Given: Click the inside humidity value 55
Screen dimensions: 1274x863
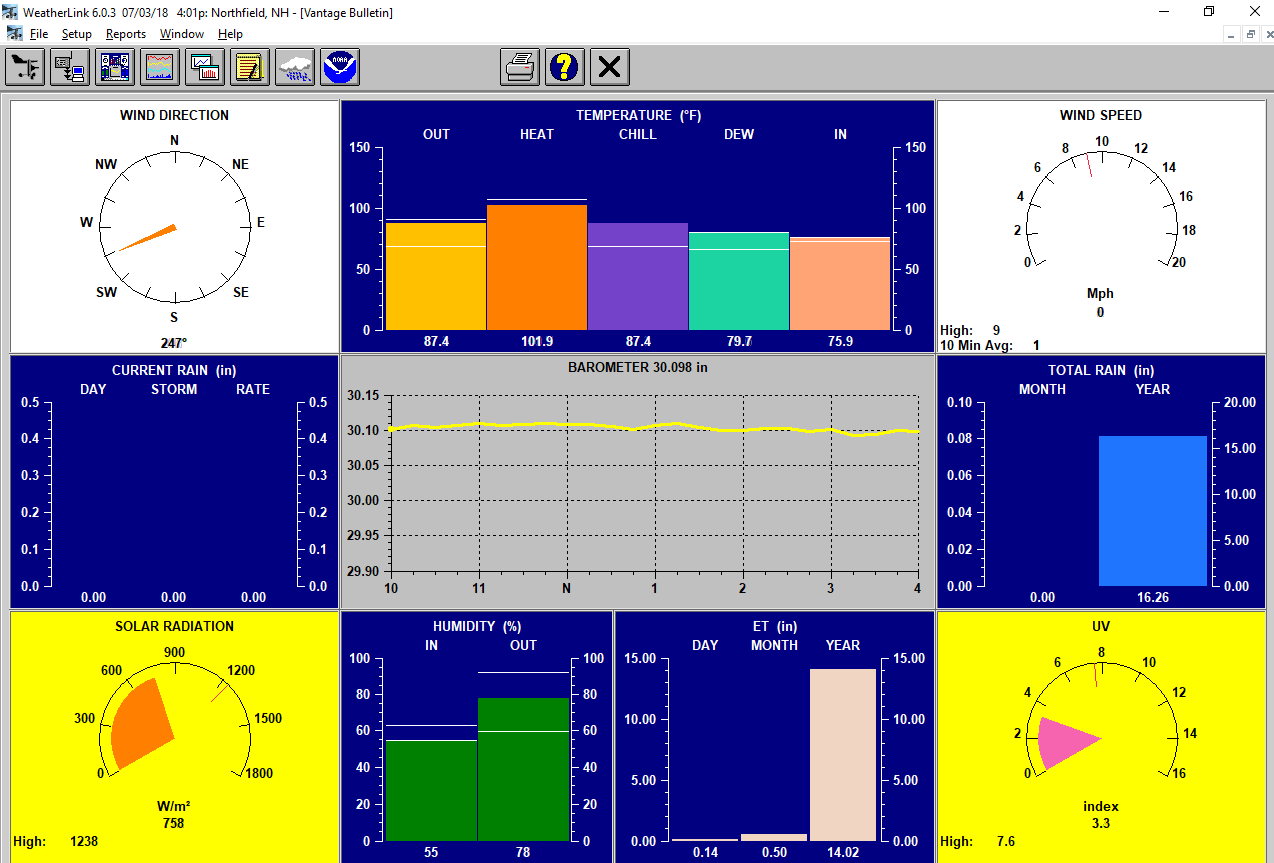Looking at the screenshot, I should coord(431,852).
